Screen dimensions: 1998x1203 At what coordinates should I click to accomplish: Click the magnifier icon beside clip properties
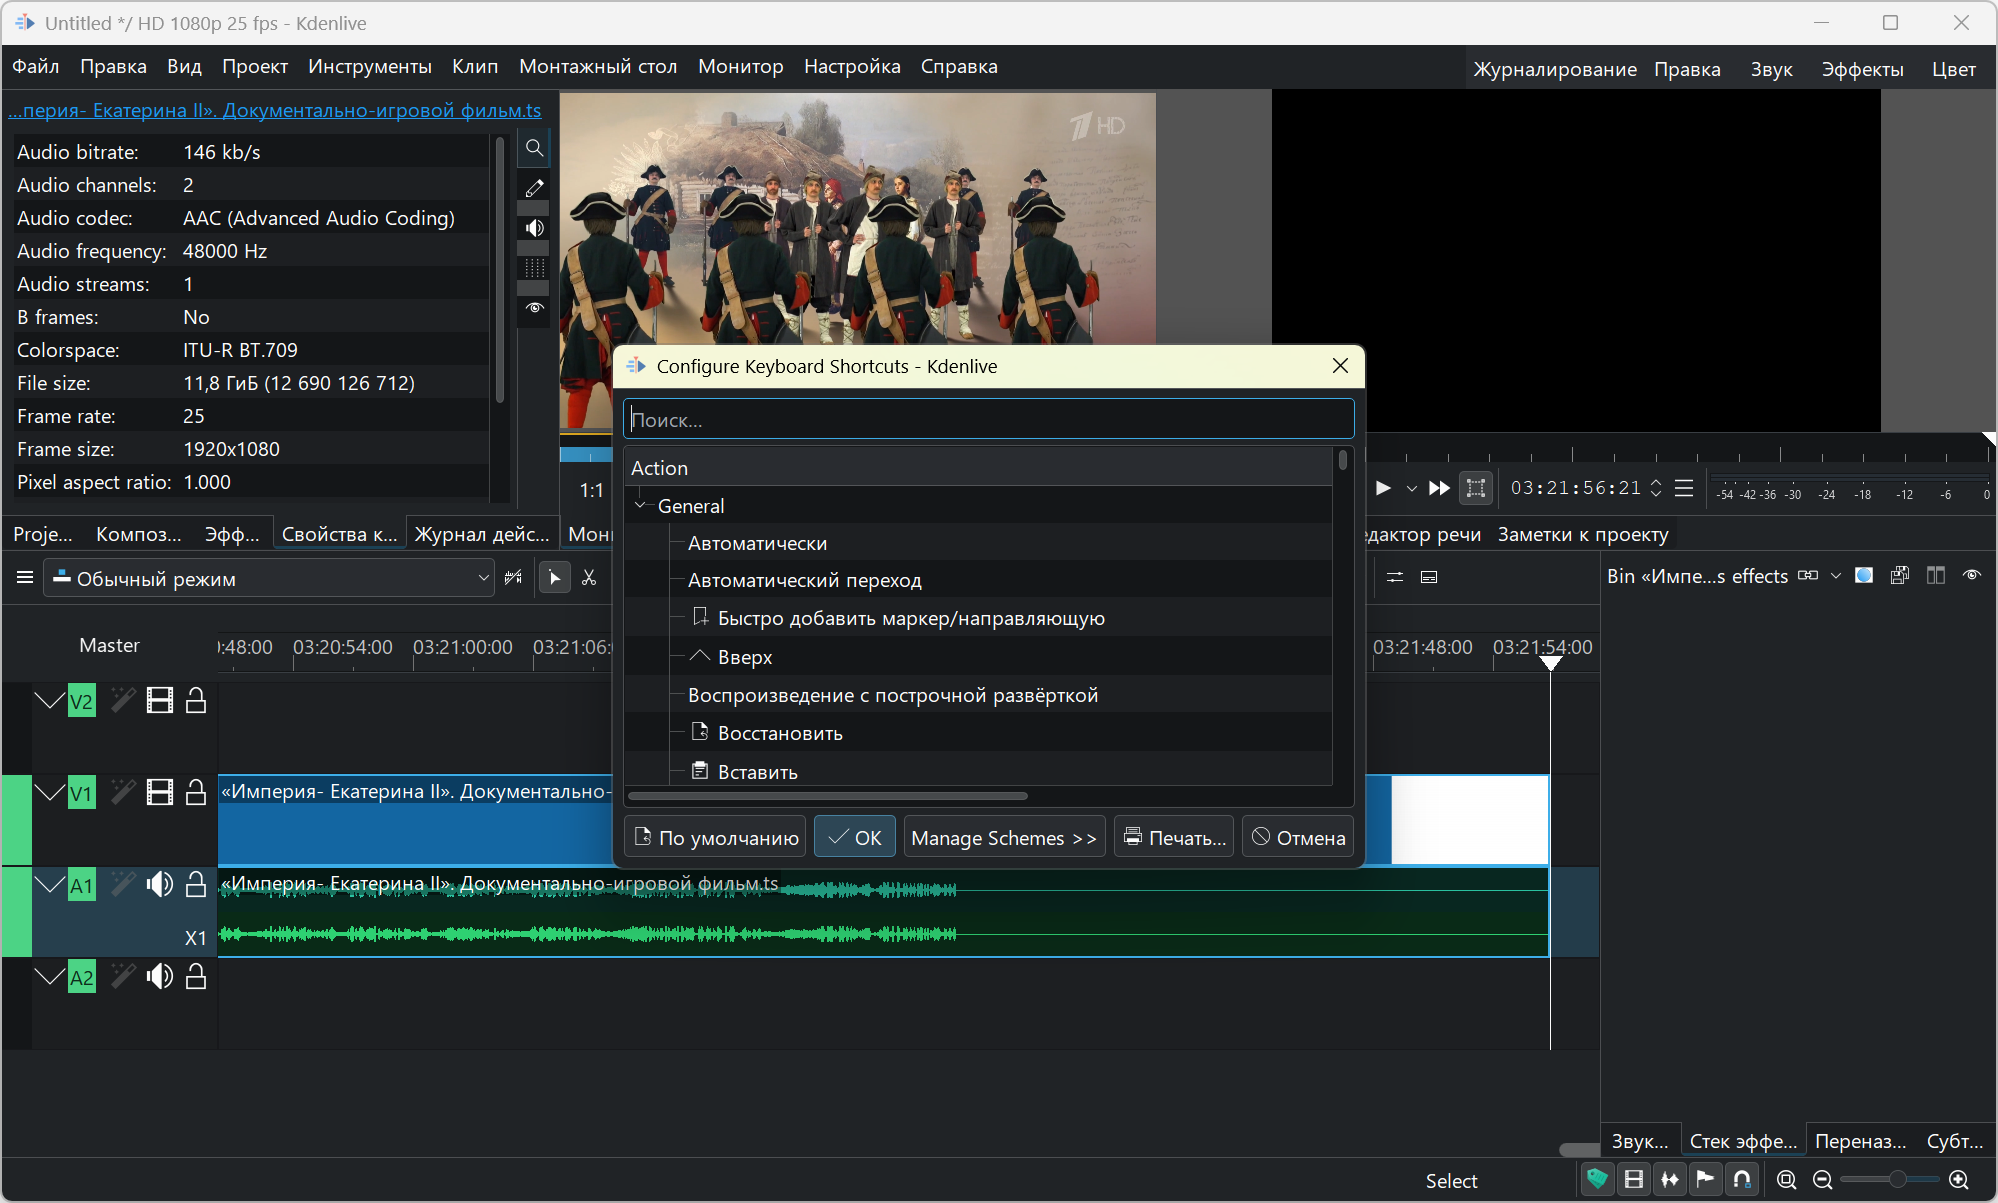[535, 148]
